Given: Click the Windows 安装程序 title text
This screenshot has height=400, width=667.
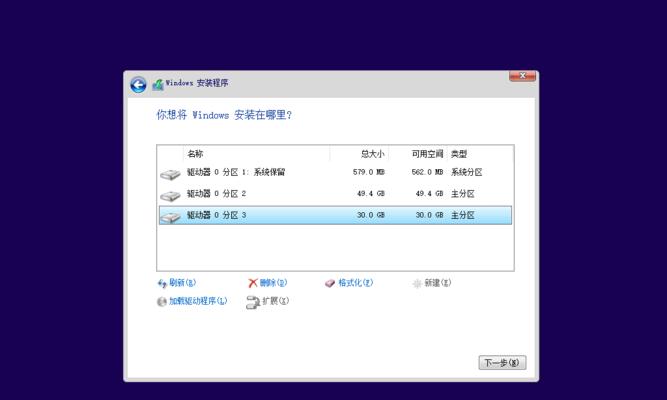Looking at the screenshot, I should 197,83.
